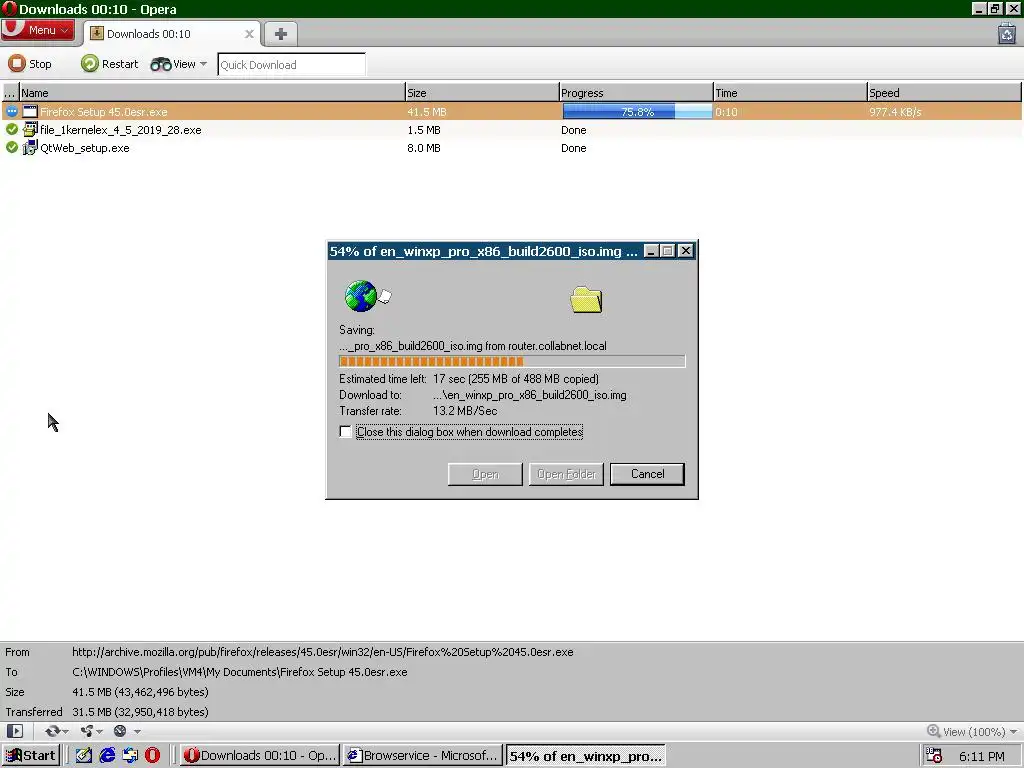Viewport: 1024px width, 768px height.
Task: Open the View dropdown in toolbar
Action: (178, 64)
